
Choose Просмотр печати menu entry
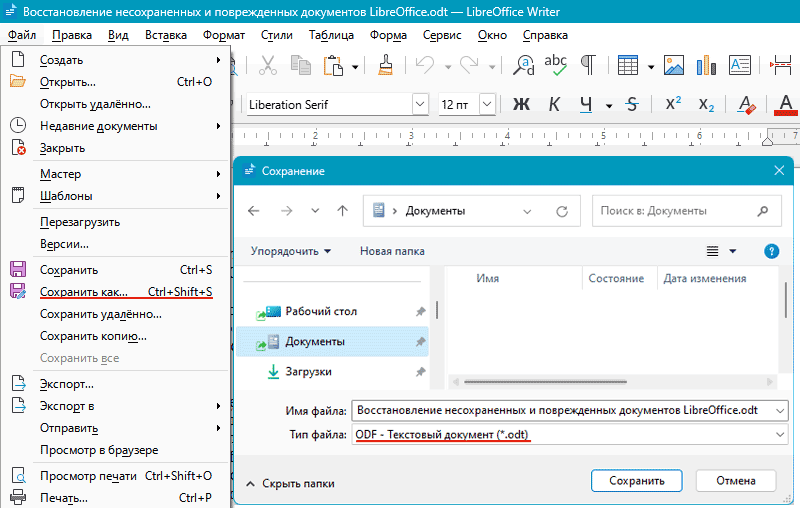tap(115, 476)
